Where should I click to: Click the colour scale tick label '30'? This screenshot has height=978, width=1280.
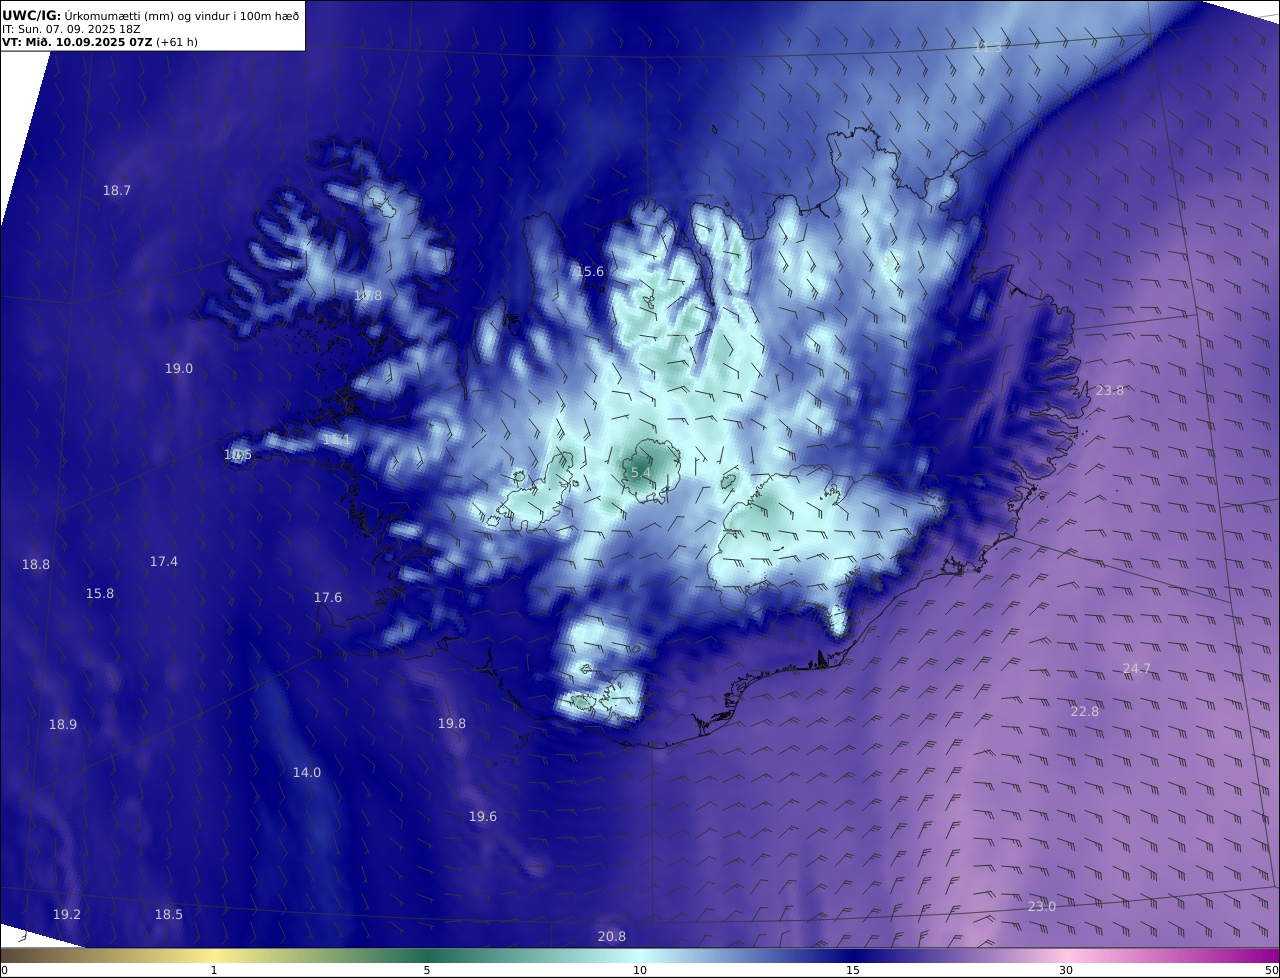1066,970
